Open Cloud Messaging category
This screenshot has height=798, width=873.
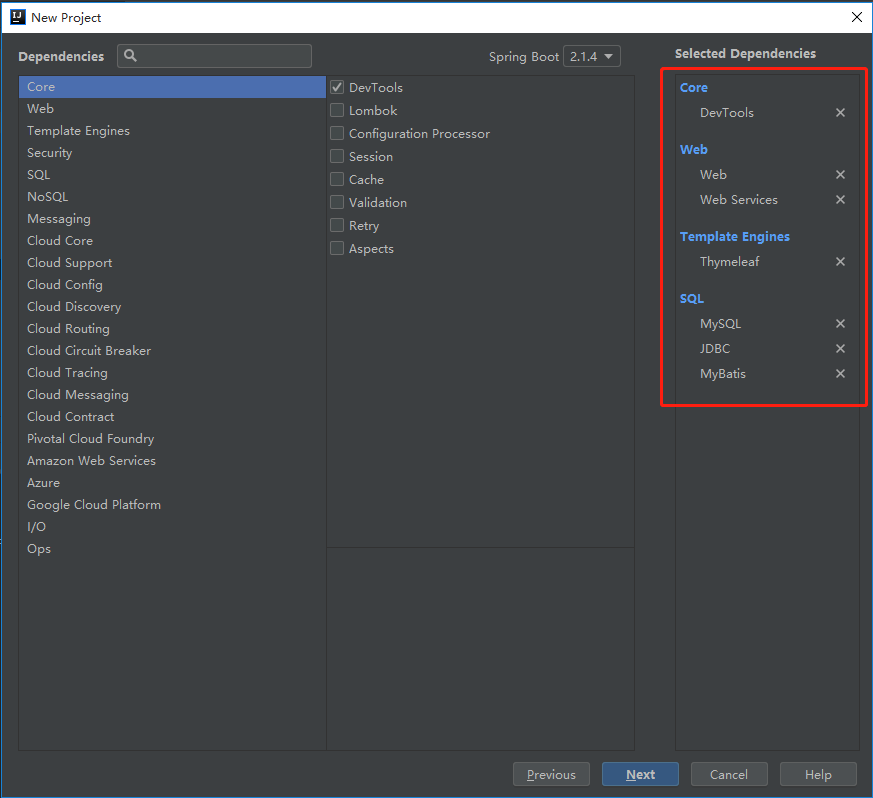pos(172,395)
